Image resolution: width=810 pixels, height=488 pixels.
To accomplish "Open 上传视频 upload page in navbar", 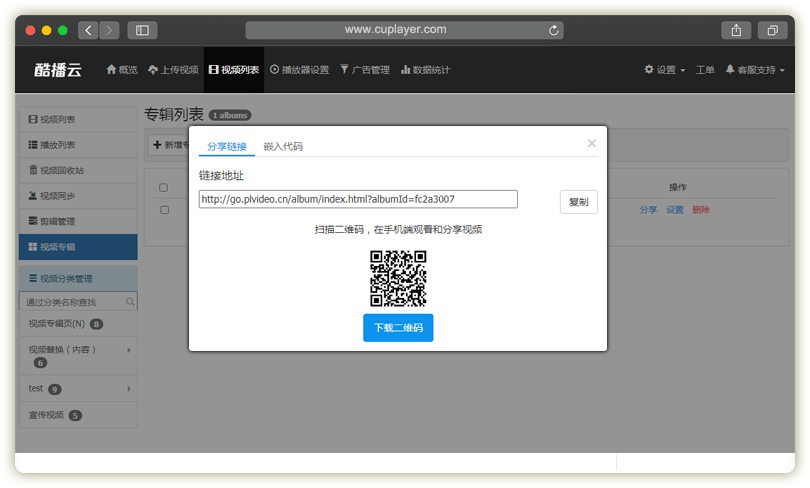I will [173, 70].
